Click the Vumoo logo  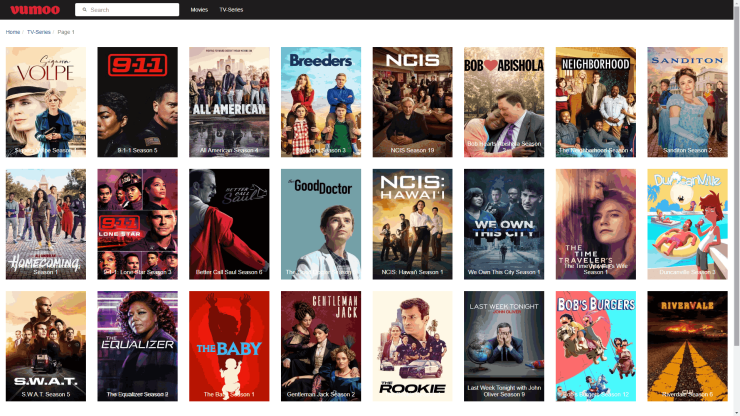tap(35, 9)
